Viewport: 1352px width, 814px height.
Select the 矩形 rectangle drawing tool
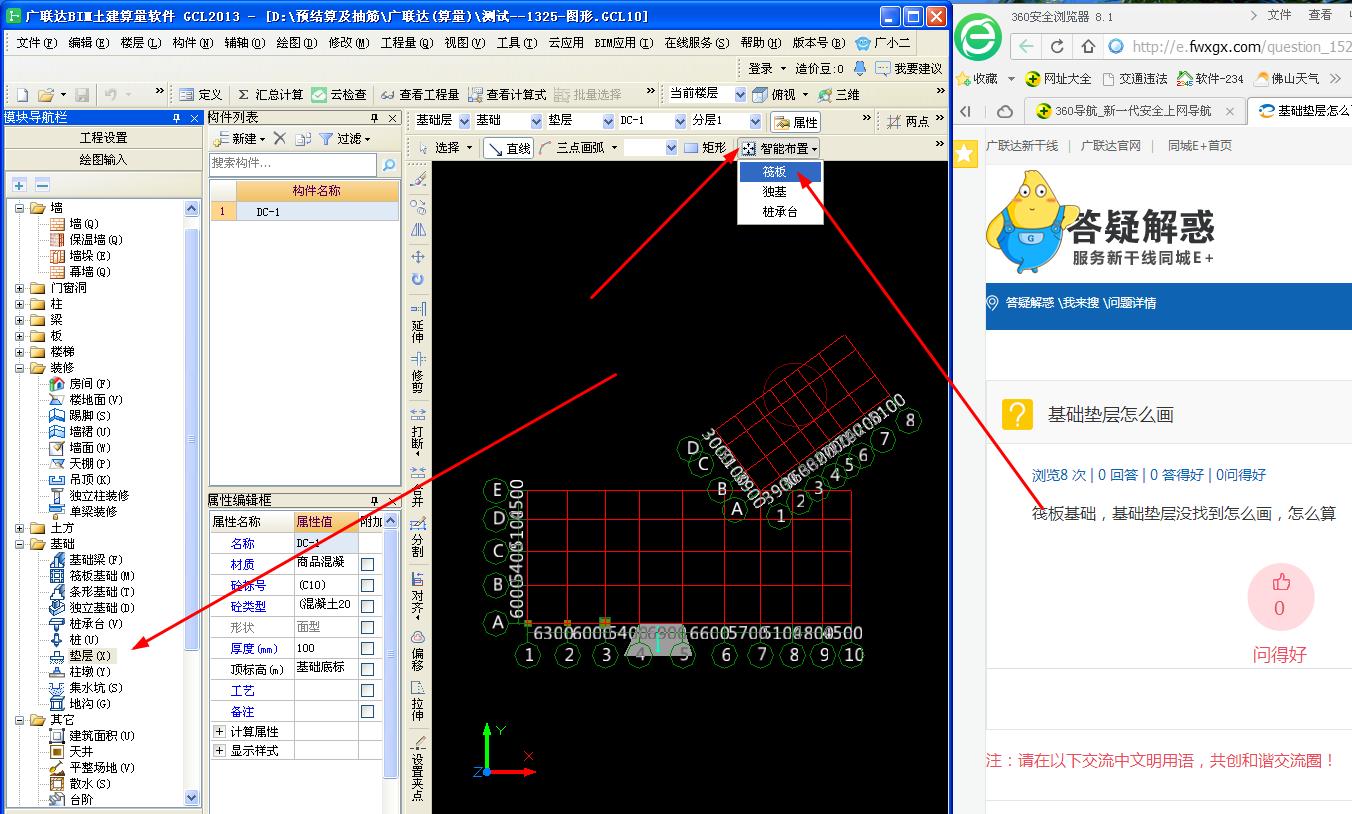(705, 148)
